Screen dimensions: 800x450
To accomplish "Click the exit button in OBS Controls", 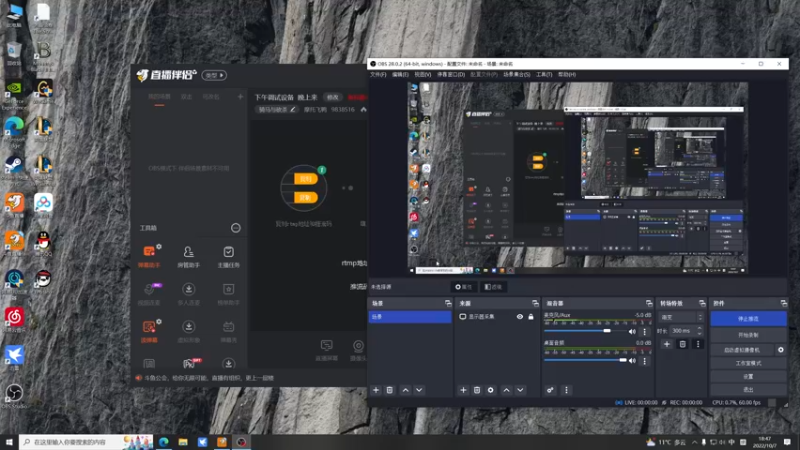I will (x=748, y=390).
